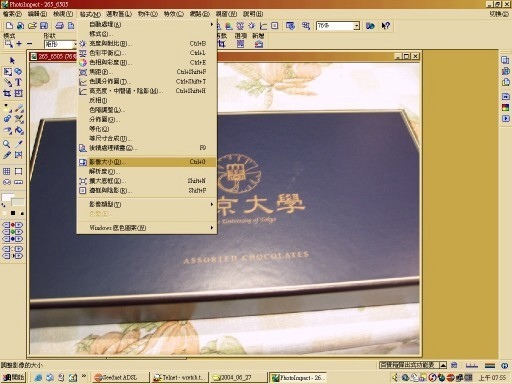Choose the post-processing wizard (F9) item
Image resolution: width=512 pixels, height=384 pixels.
[x=147, y=148]
